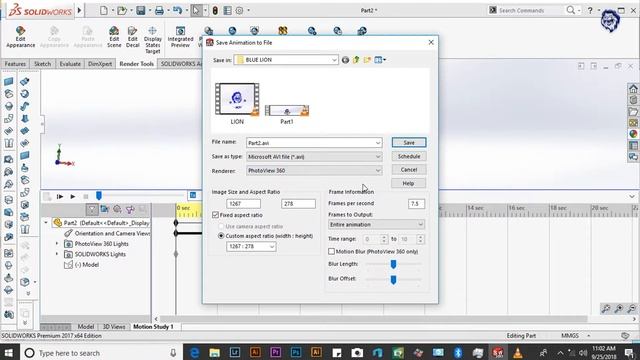Switch to the Features tab
Image resolution: width=640 pixels, height=360 pixels.
pos(15,64)
